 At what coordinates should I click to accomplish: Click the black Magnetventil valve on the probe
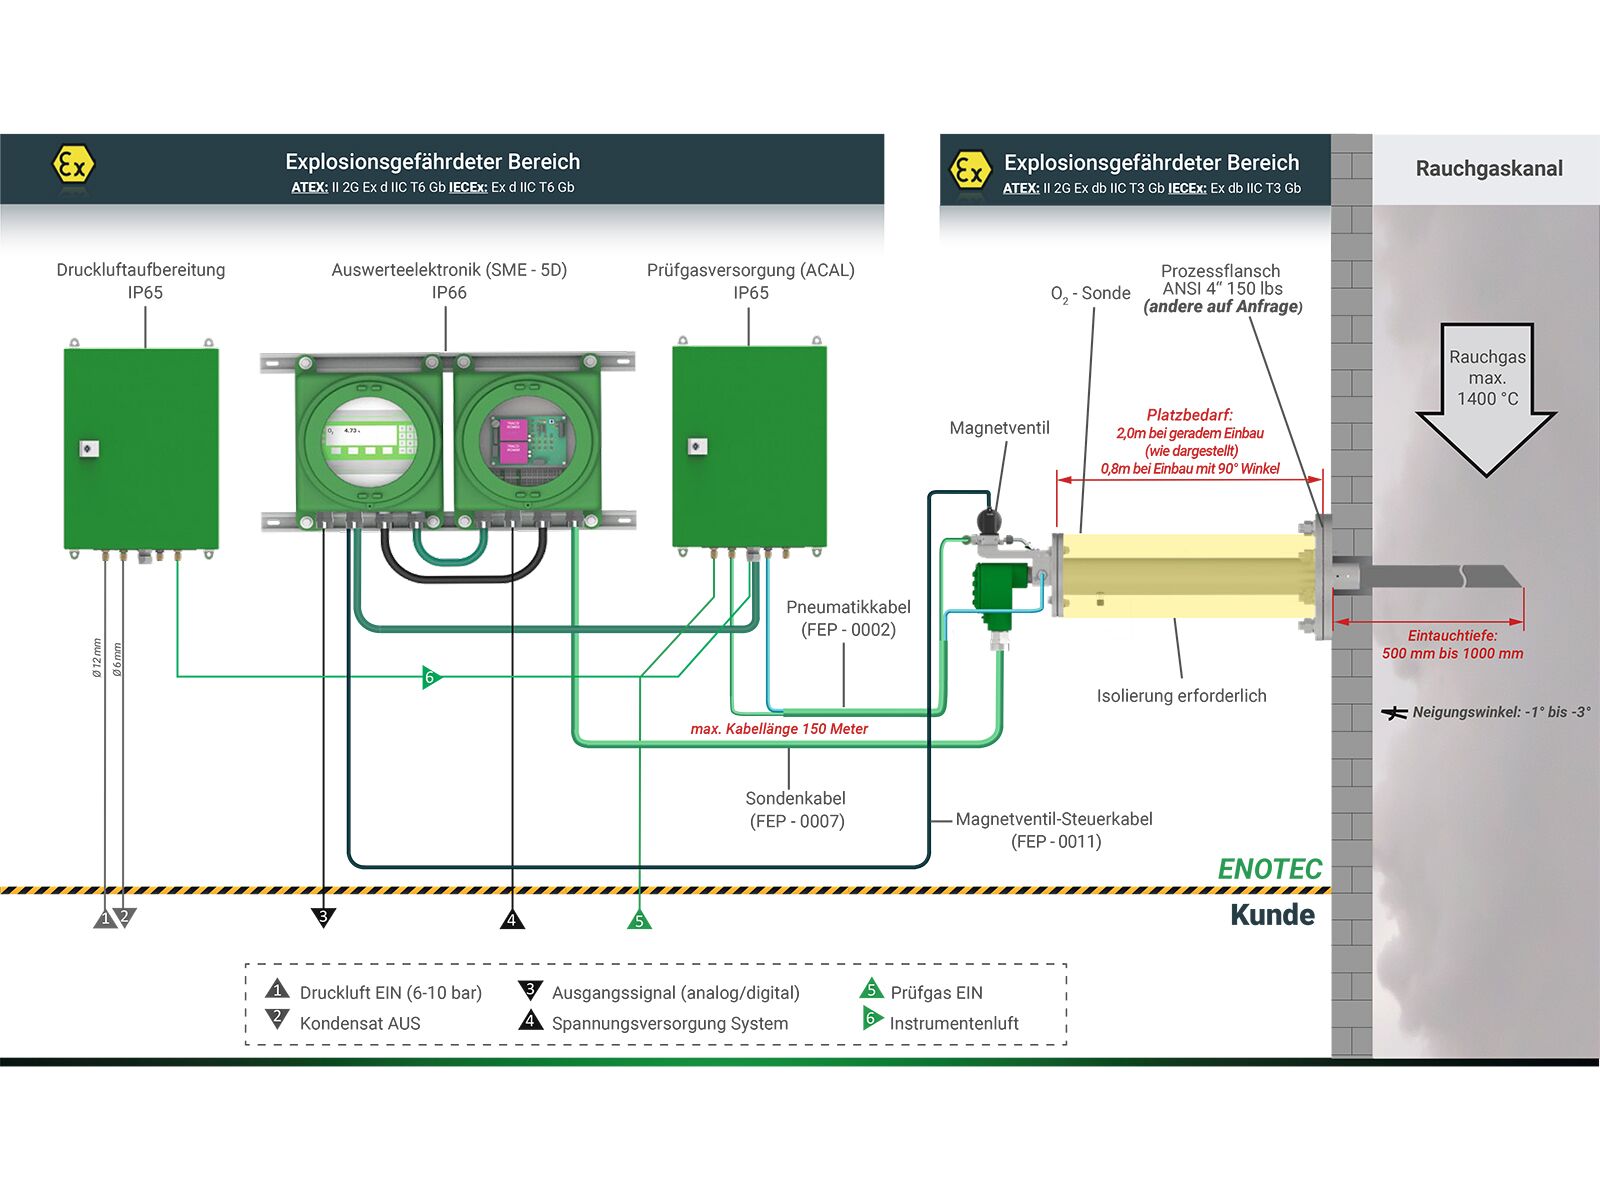pyautogui.click(x=988, y=522)
